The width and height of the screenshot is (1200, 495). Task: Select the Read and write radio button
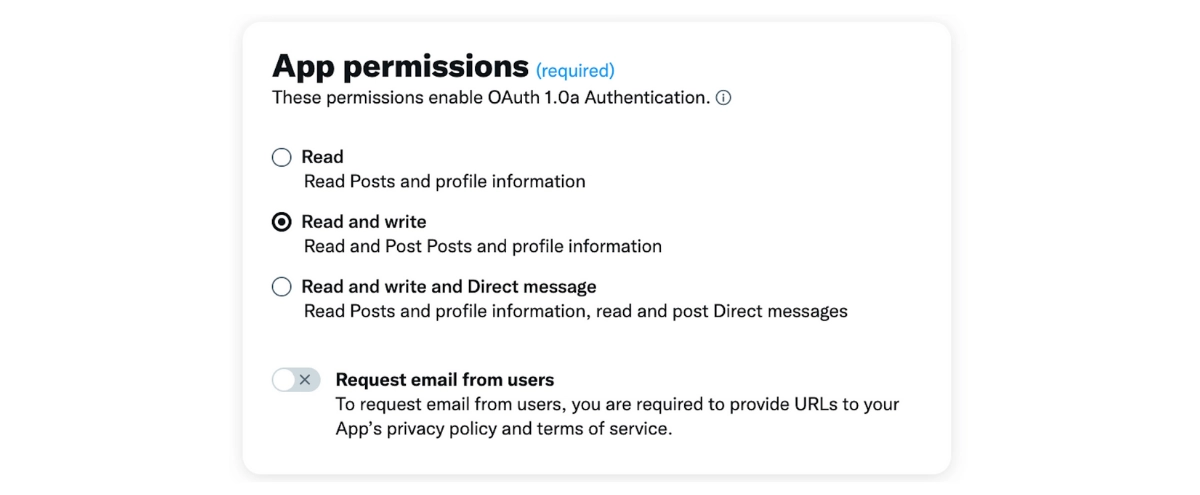tap(282, 222)
